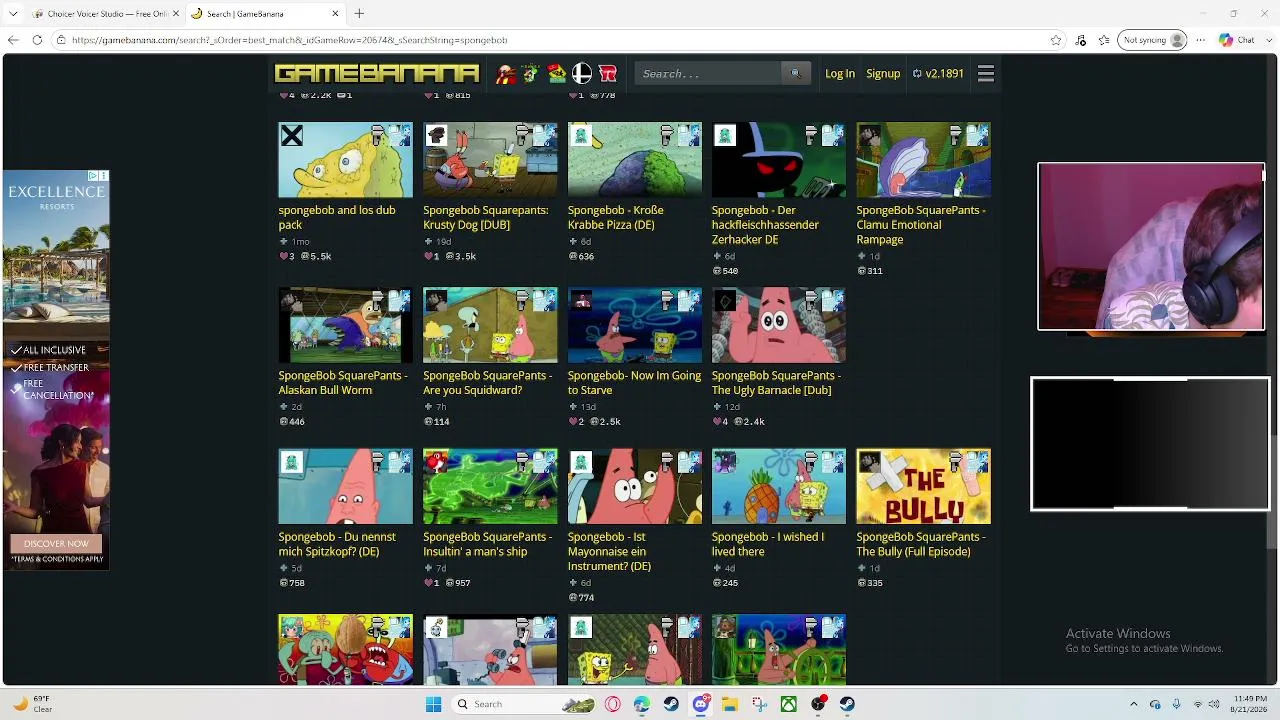This screenshot has height=720, width=1280.
Task: Open 'Spongebob - Kroße Krabbe Pizza (DE)' title
Action: pos(616,218)
